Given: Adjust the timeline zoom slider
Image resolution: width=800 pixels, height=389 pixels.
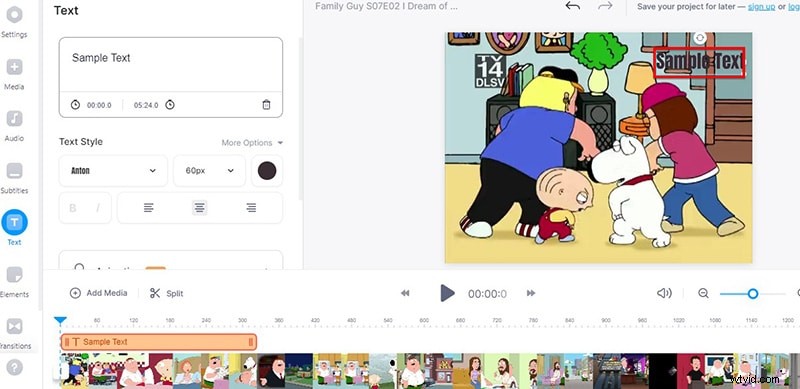Looking at the screenshot, I should tap(753, 294).
